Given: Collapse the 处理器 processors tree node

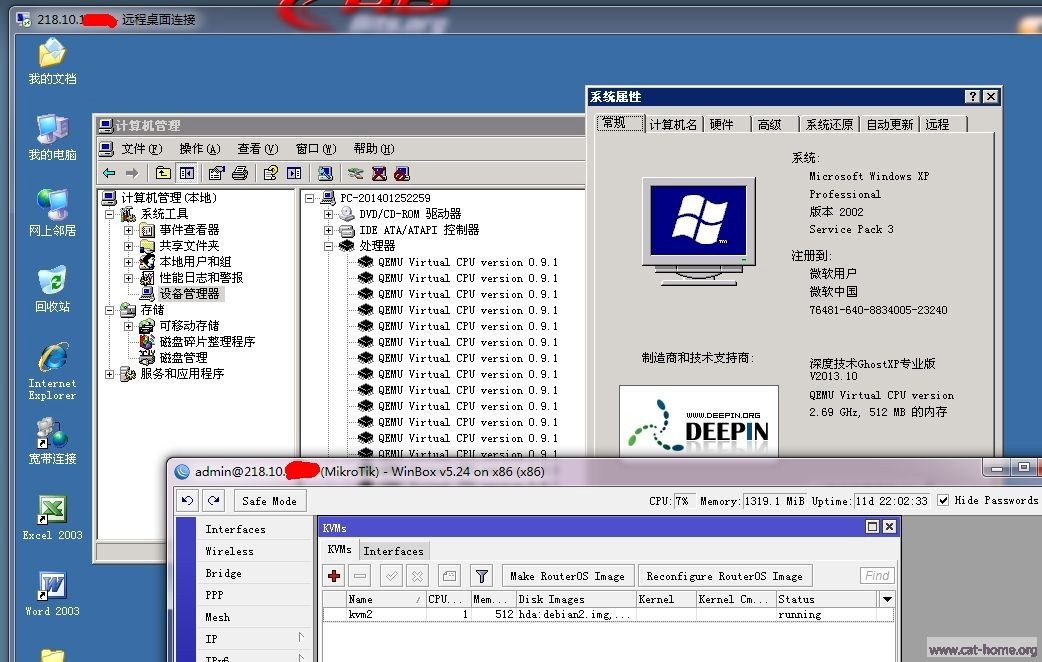Looking at the screenshot, I should (328, 246).
